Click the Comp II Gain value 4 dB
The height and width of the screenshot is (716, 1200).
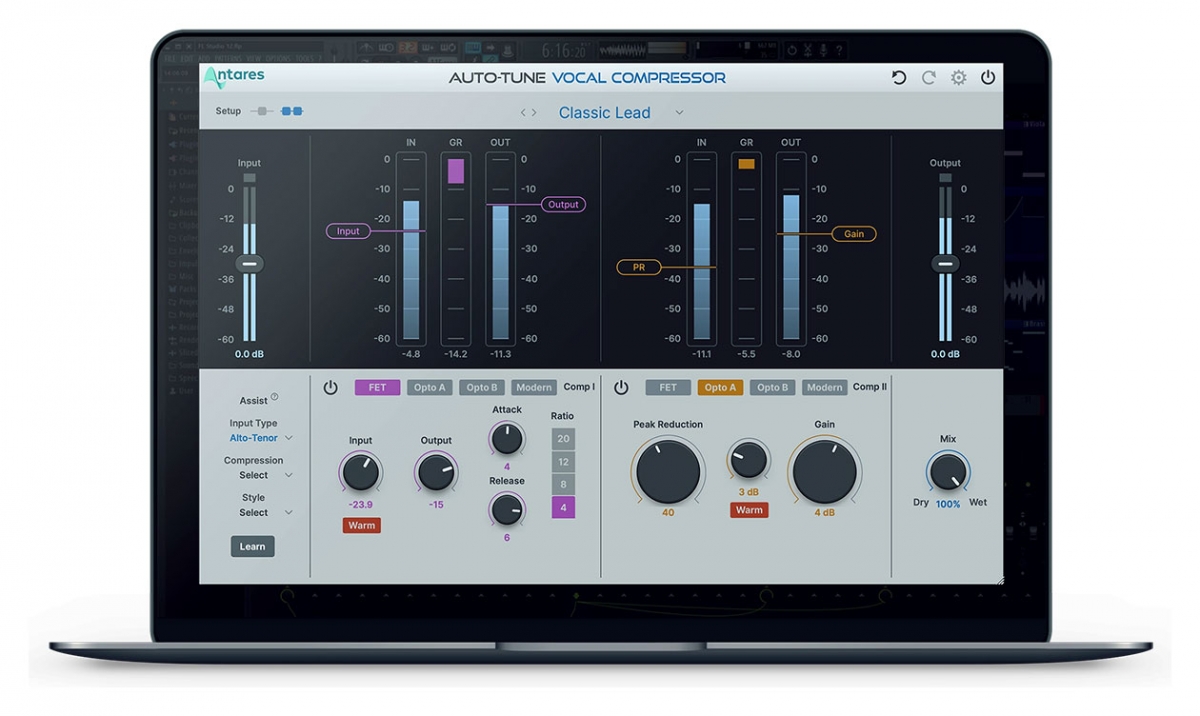click(824, 513)
